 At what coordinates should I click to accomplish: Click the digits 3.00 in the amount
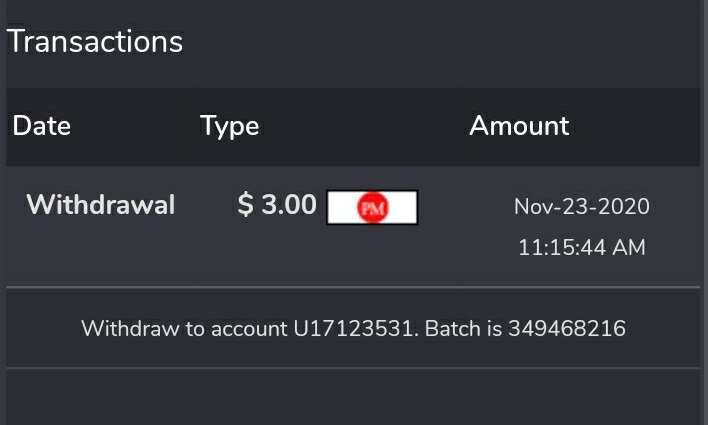(289, 205)
